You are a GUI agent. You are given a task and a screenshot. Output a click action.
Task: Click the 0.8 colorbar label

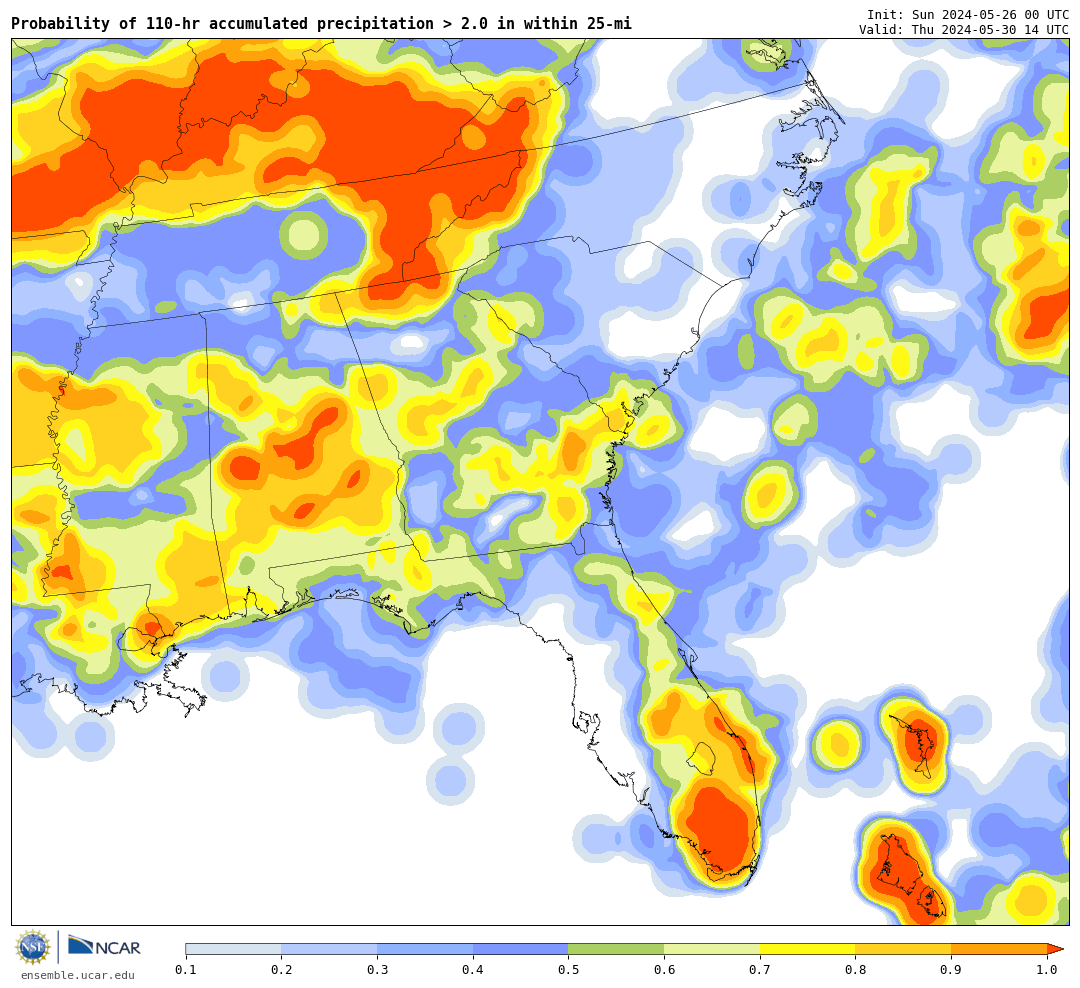pyautogui.click(x=856, y=970)
